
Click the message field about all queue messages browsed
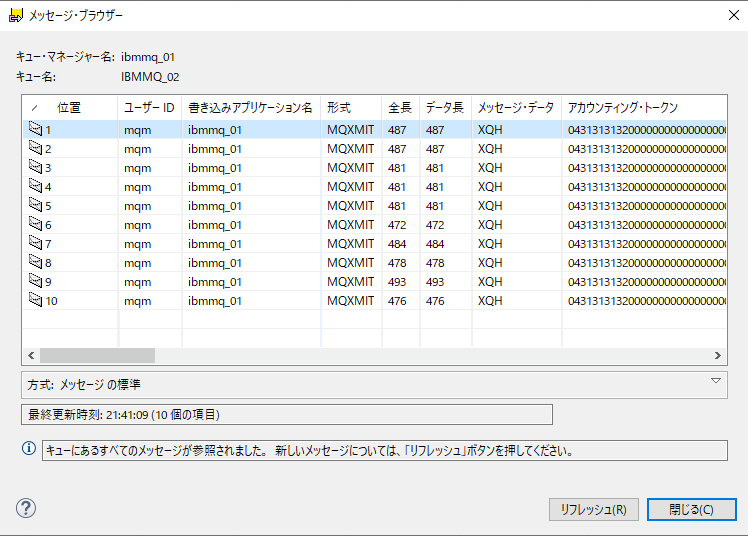click(x=384, y=450)
